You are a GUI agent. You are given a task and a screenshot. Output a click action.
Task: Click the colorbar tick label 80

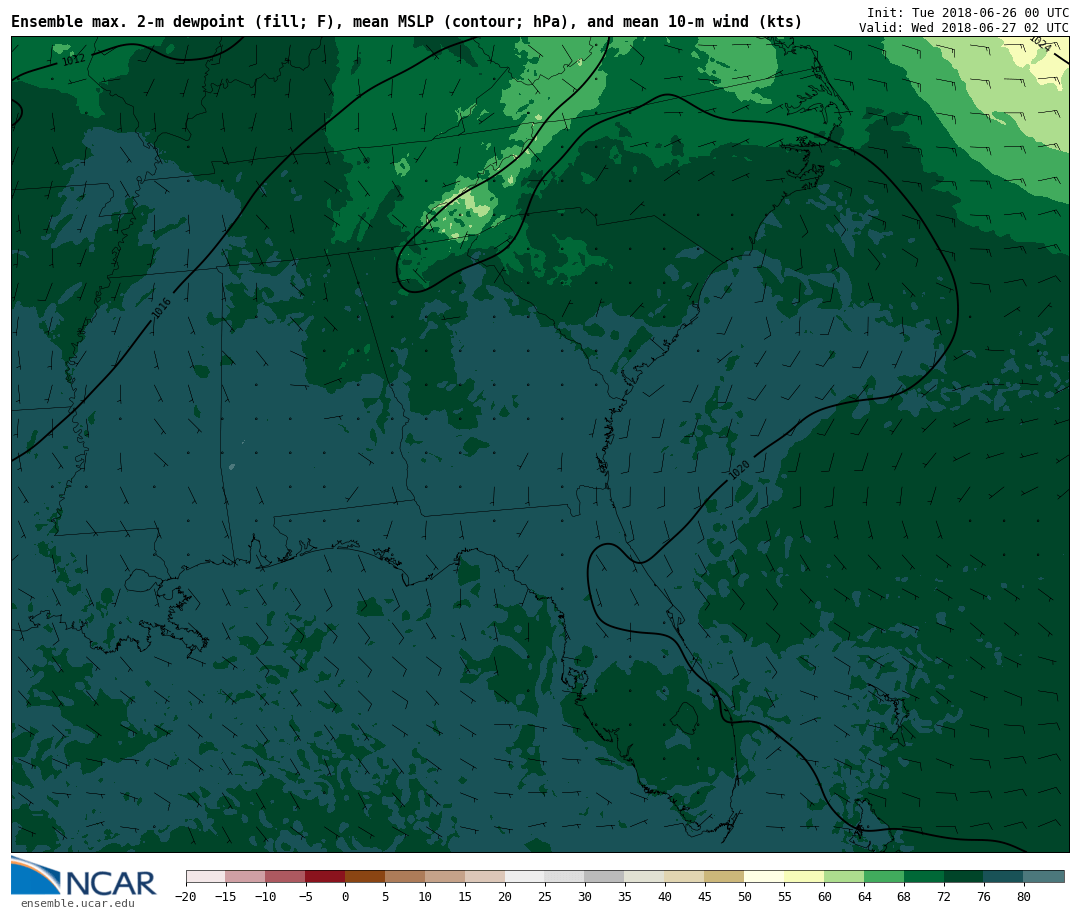[x=1024, y=896]
